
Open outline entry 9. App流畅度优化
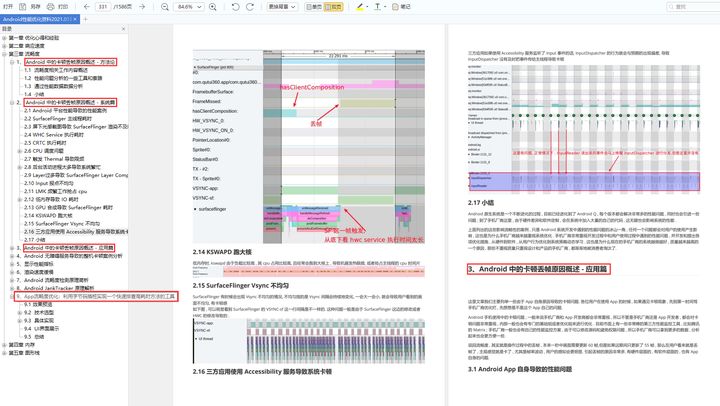[96, 296]
